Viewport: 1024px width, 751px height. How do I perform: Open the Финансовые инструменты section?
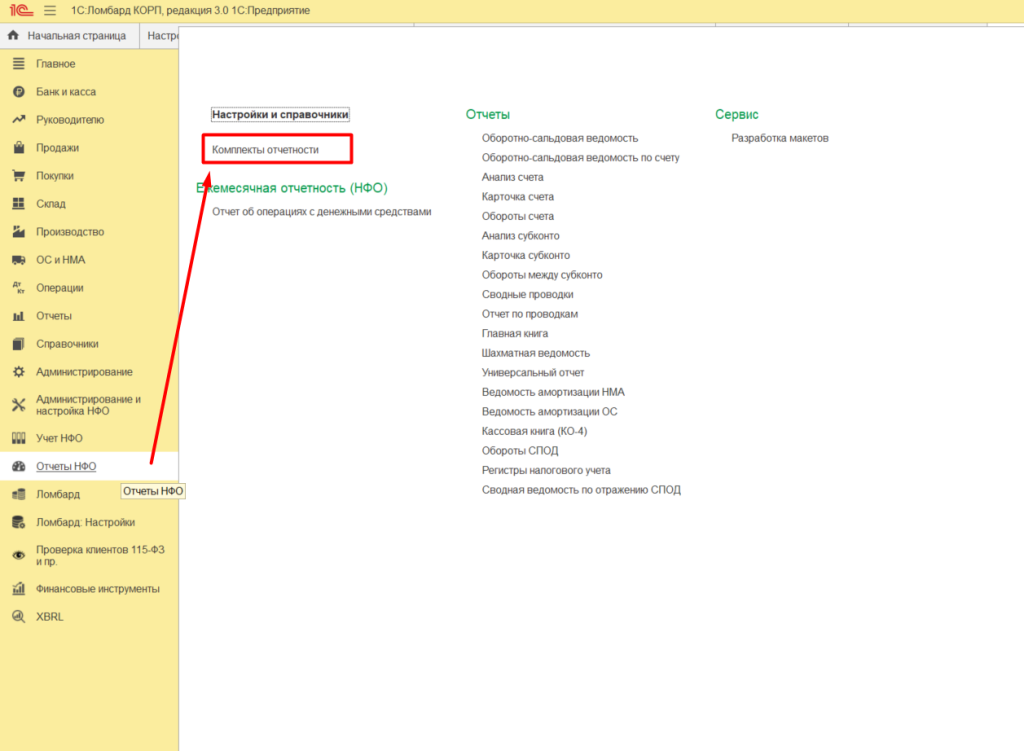point(97,589)
